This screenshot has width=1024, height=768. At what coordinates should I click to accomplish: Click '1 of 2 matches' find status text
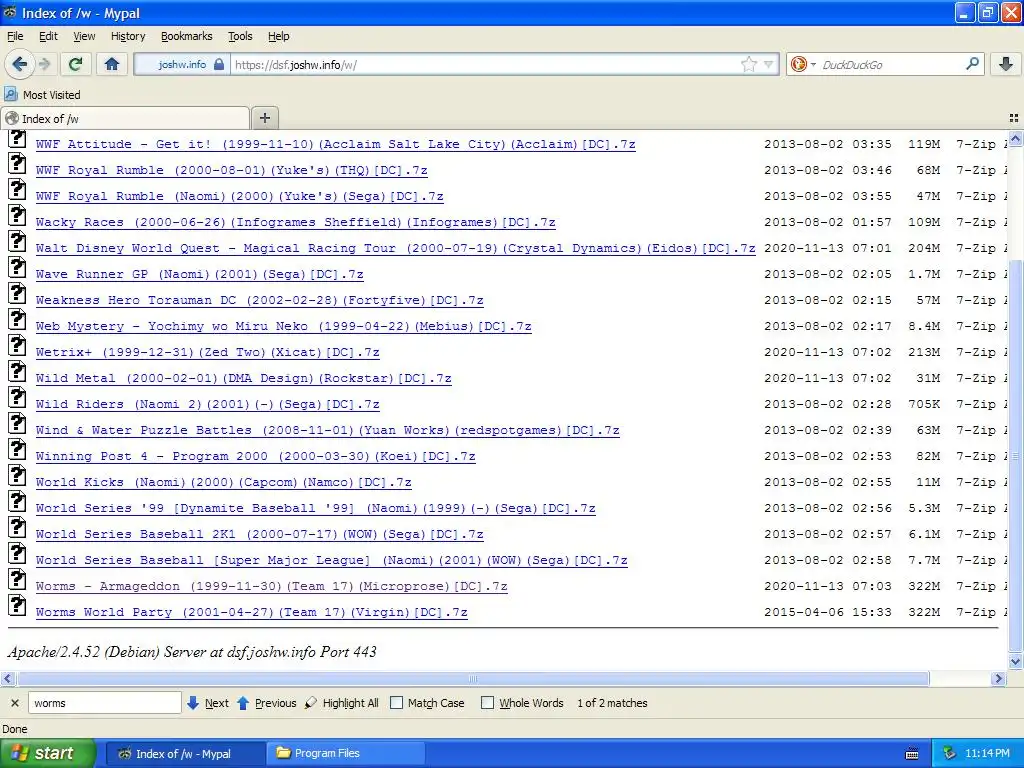(x=612, y=703)
